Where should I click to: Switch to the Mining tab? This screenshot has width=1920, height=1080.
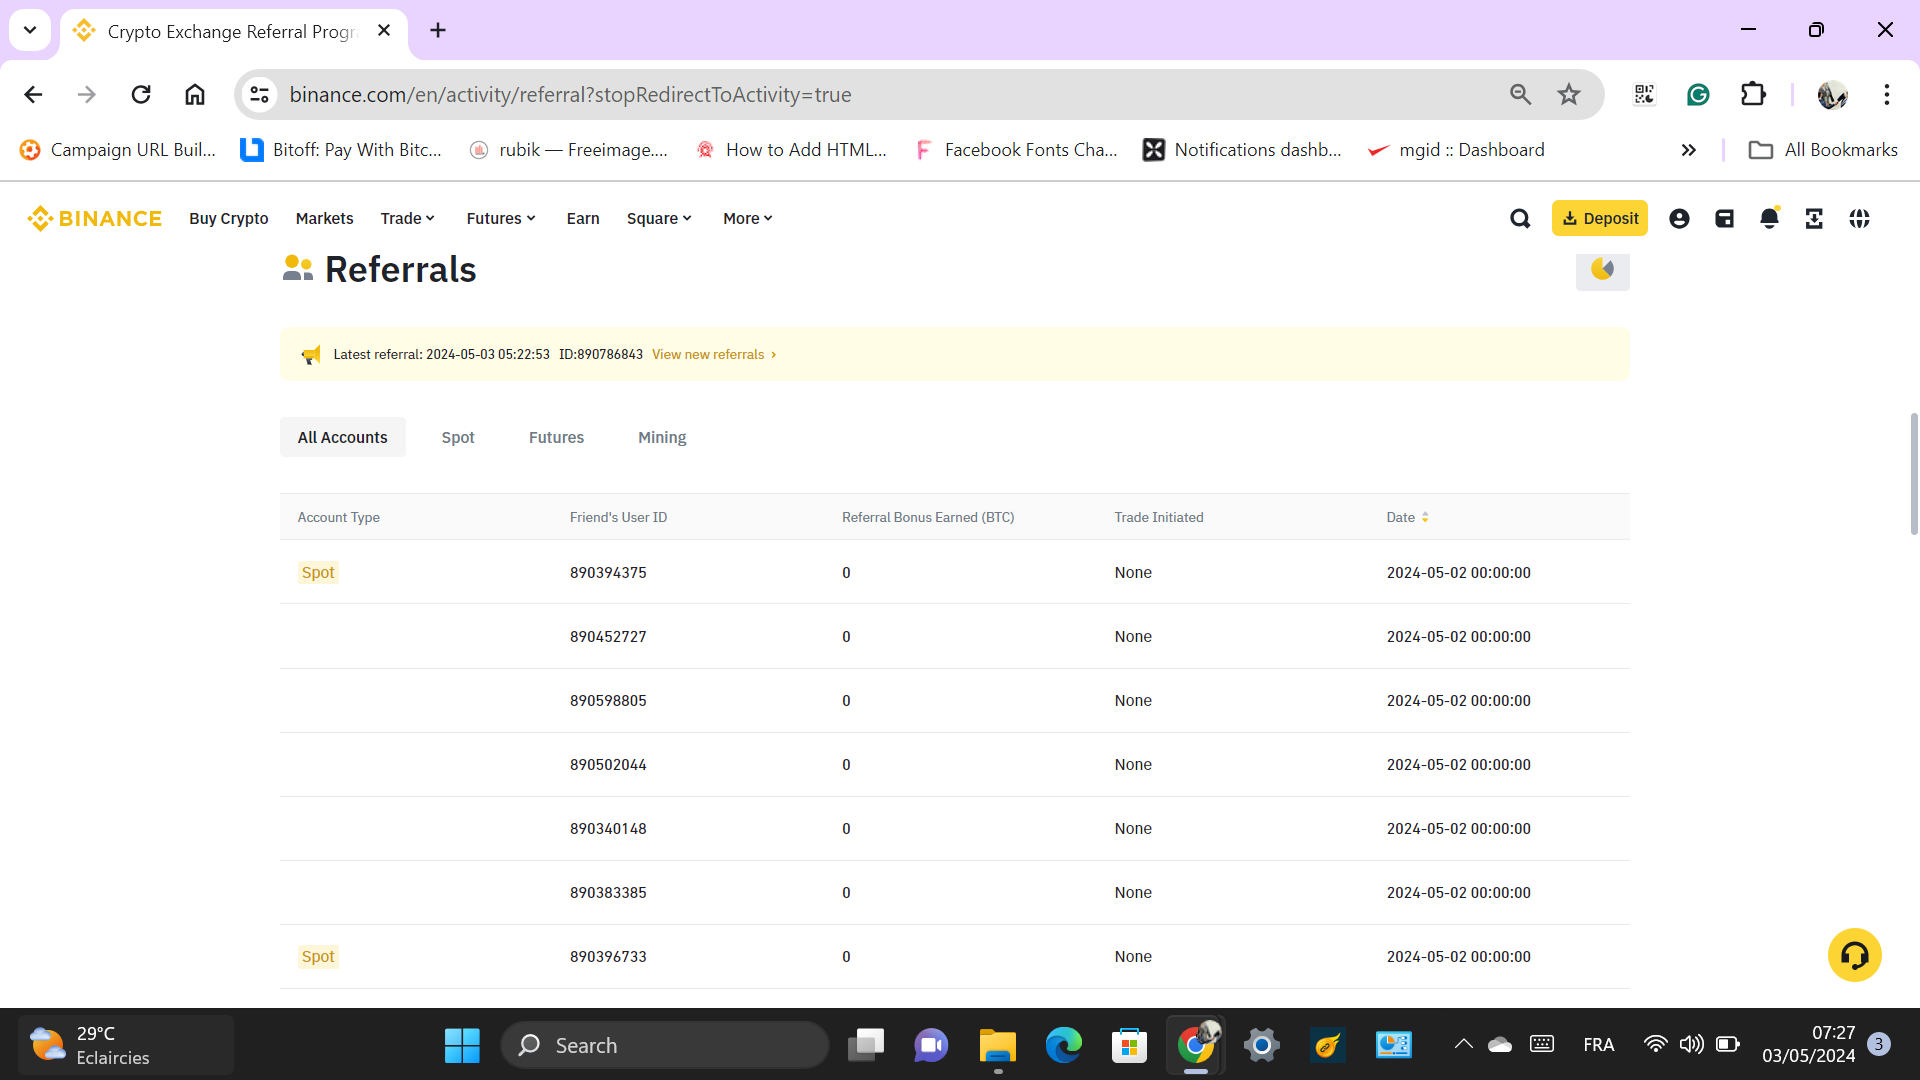[662, 437]
